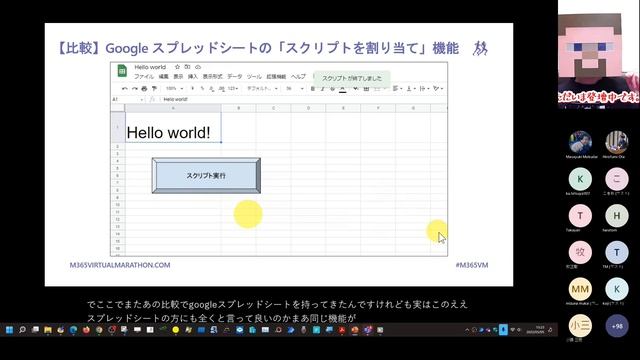
Task: Click the 小三 participant avatar
Action: click(580, 325)
